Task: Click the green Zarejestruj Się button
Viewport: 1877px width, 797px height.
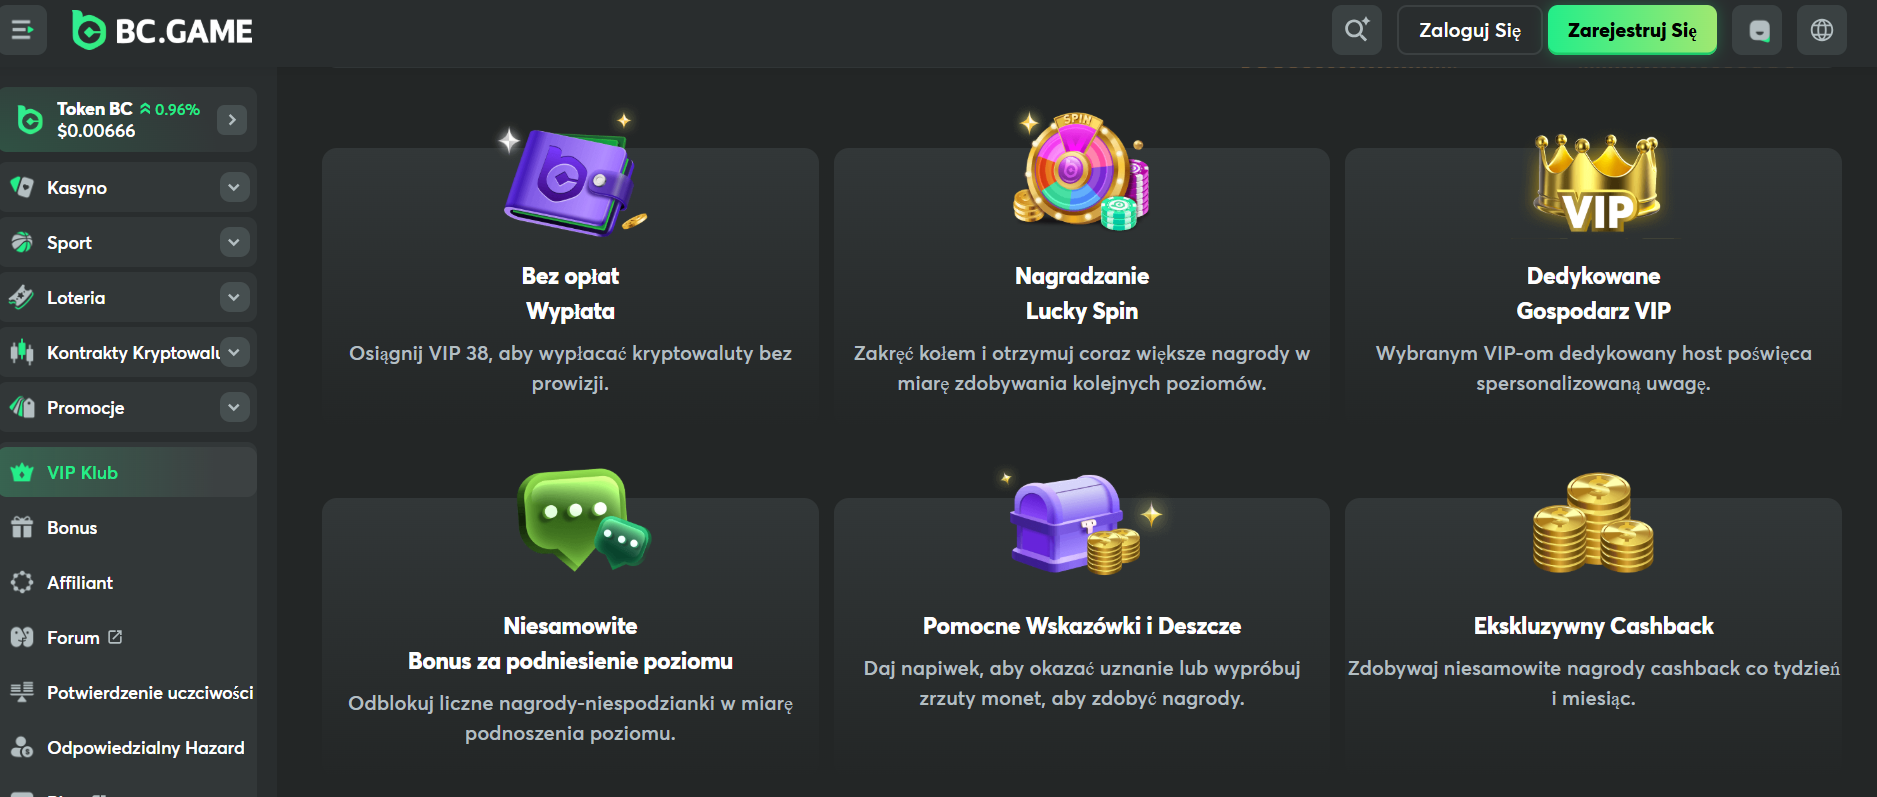Action: tap(1631, 30)
